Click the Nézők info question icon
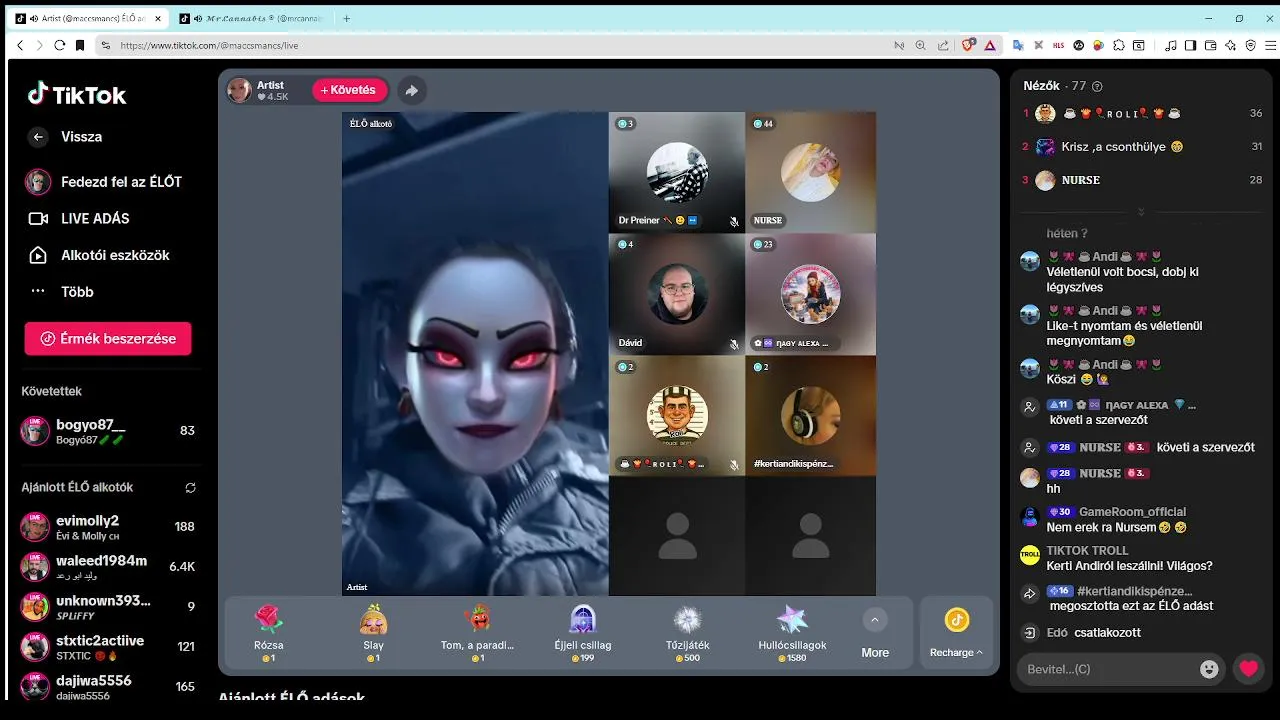The height and width of the screenshot is (720, 1280). 1097,87
